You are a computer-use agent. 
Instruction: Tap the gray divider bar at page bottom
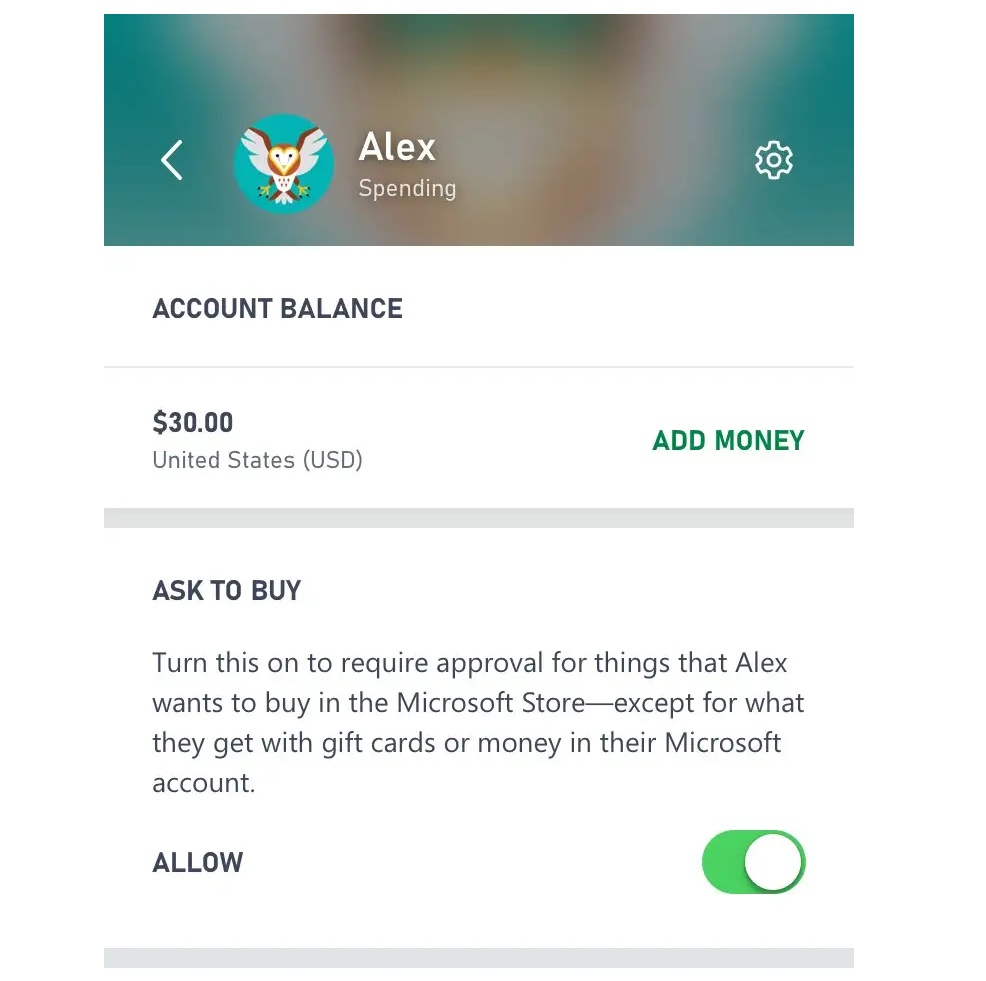479,958
